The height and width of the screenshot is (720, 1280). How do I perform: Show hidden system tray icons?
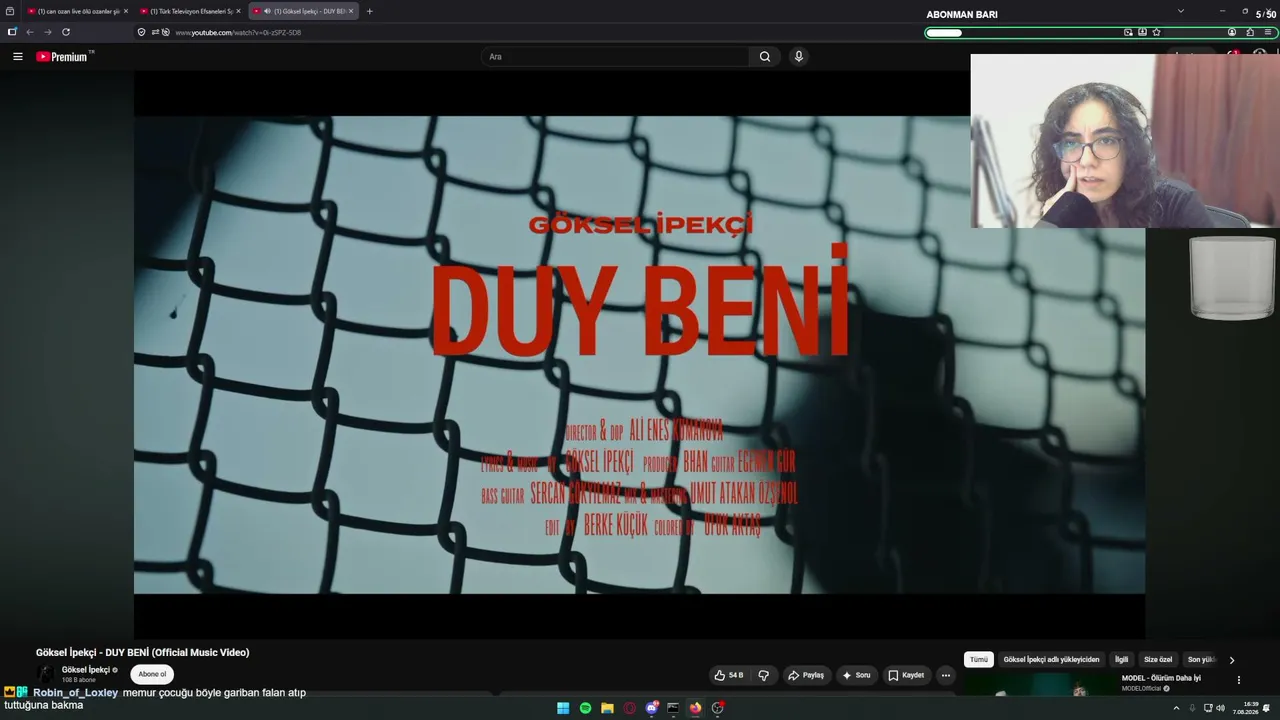1176,708
